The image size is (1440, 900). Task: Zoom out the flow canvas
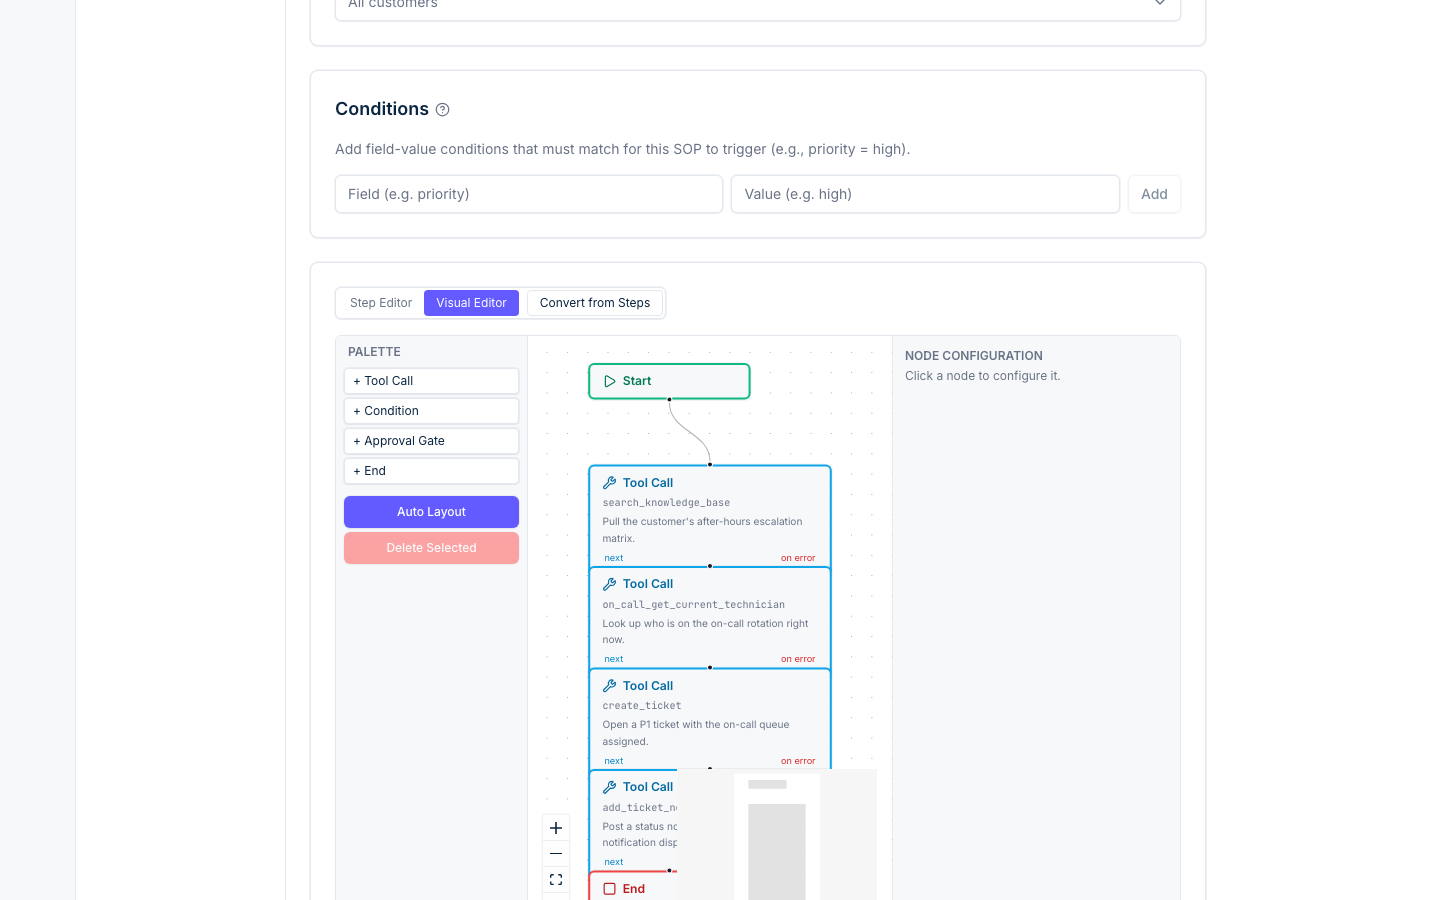[x=556, y=854]
